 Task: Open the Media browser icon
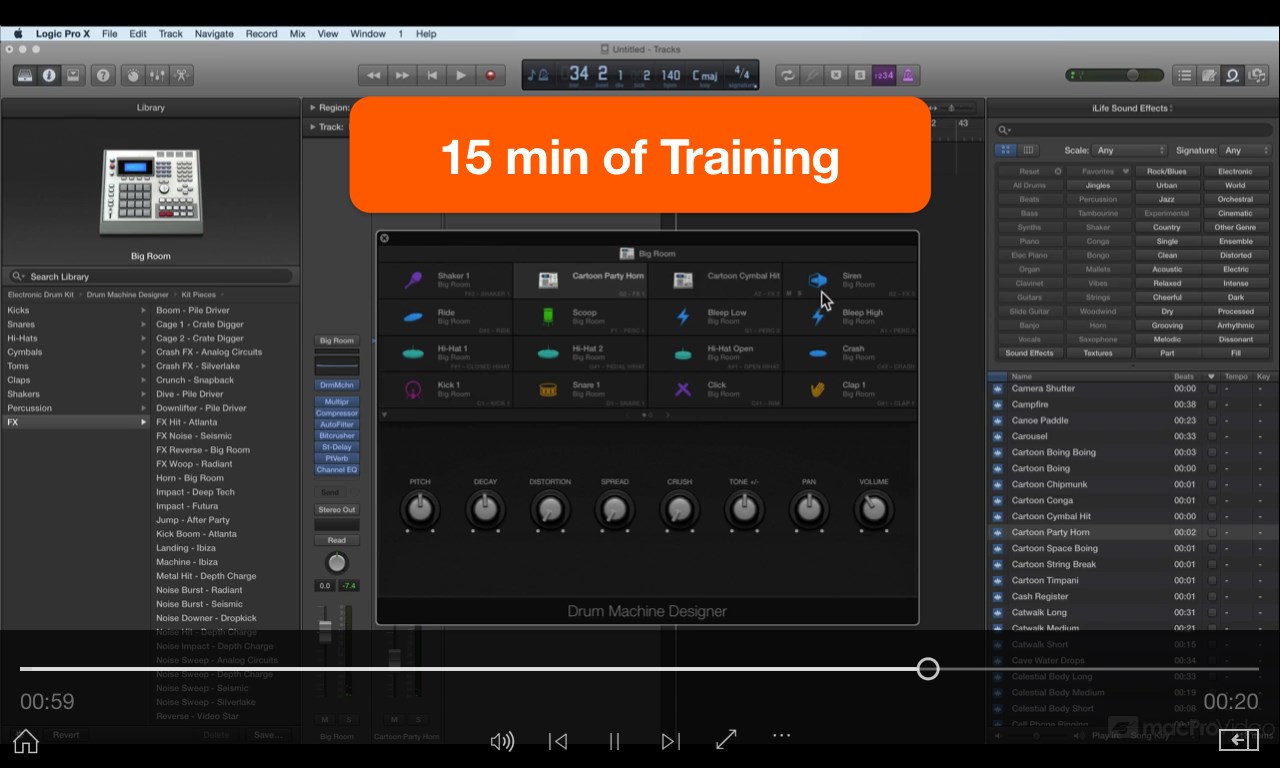1257,75
